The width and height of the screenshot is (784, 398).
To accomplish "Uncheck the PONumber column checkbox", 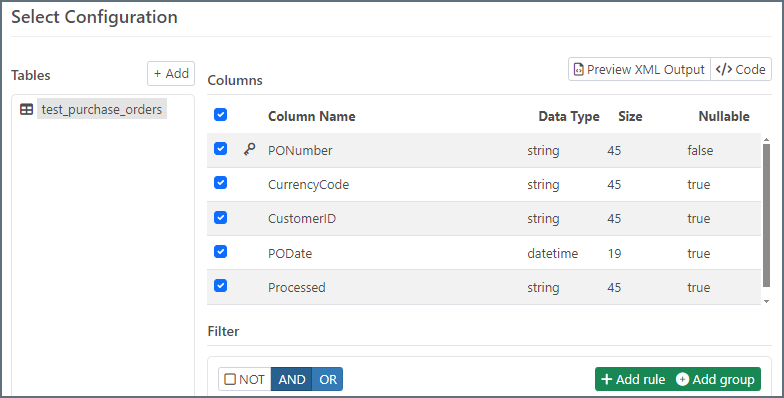I will [220, 148].
